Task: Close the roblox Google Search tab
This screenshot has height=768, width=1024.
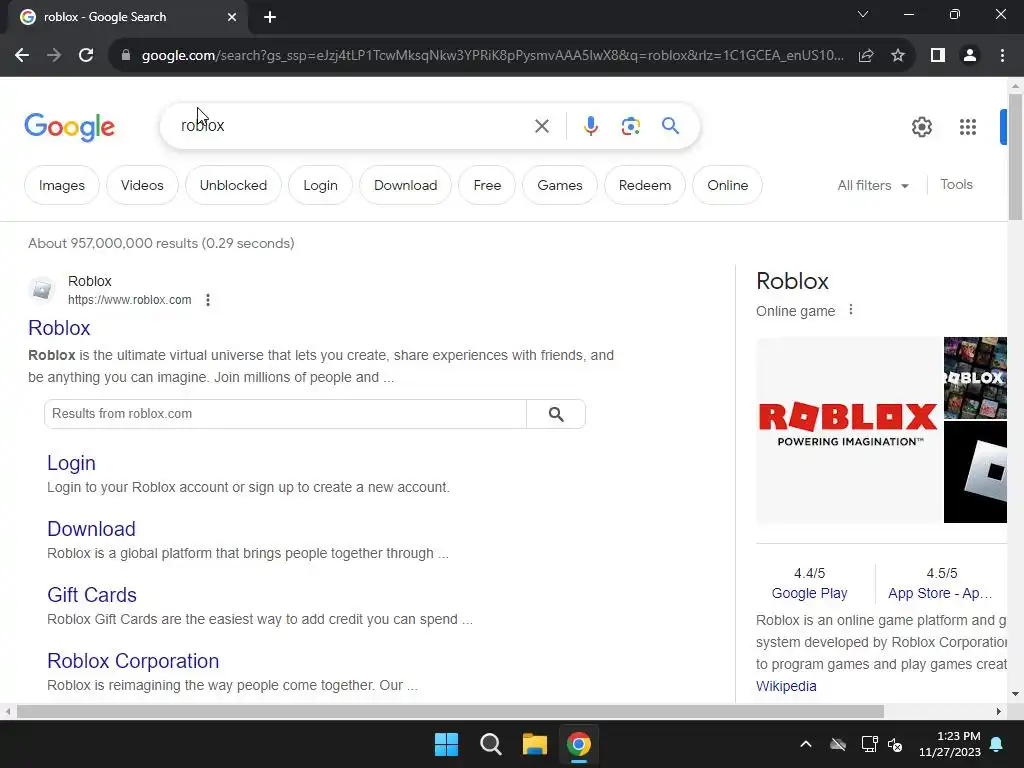Action: 232,18
